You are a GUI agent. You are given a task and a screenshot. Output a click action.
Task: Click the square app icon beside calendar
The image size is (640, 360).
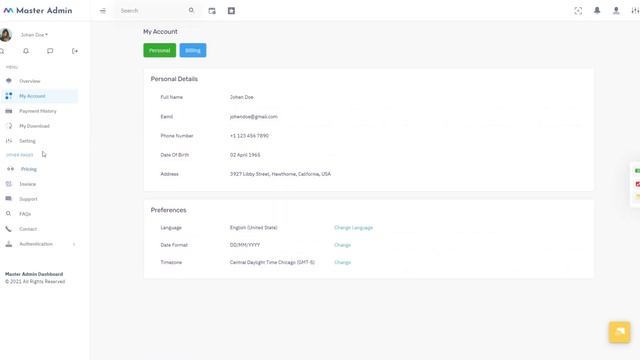pos(231,11)
